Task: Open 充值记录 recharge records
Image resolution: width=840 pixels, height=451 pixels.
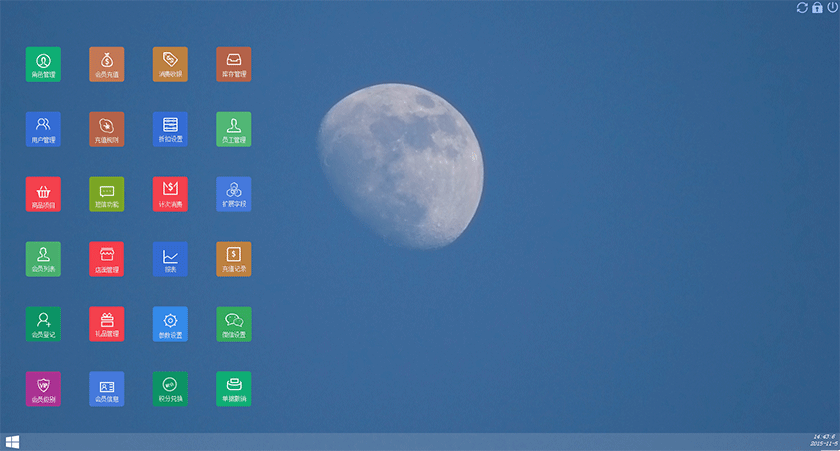Action: [234, 259]
